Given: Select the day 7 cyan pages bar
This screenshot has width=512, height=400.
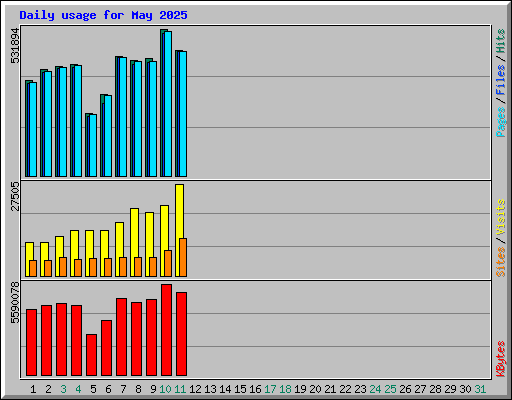Looking at the screenshot, I should (123, 117).
